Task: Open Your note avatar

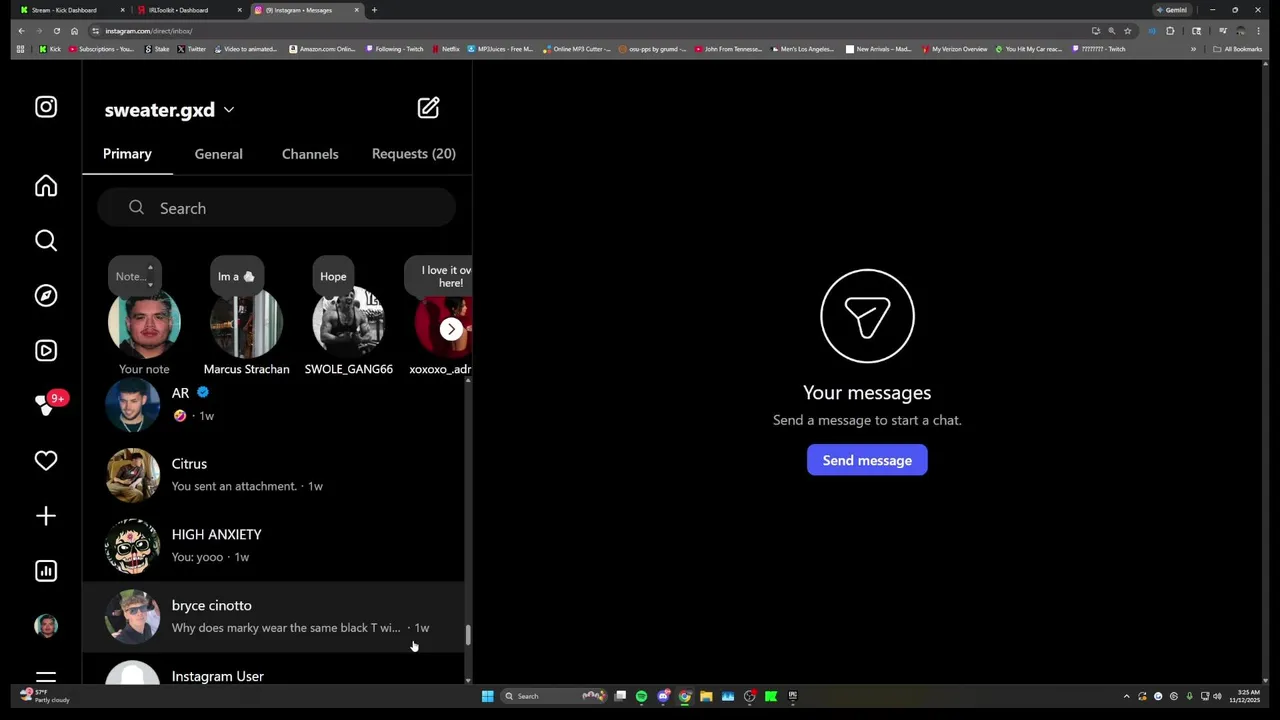Action: pyautogui.click(x=144, y=322)
